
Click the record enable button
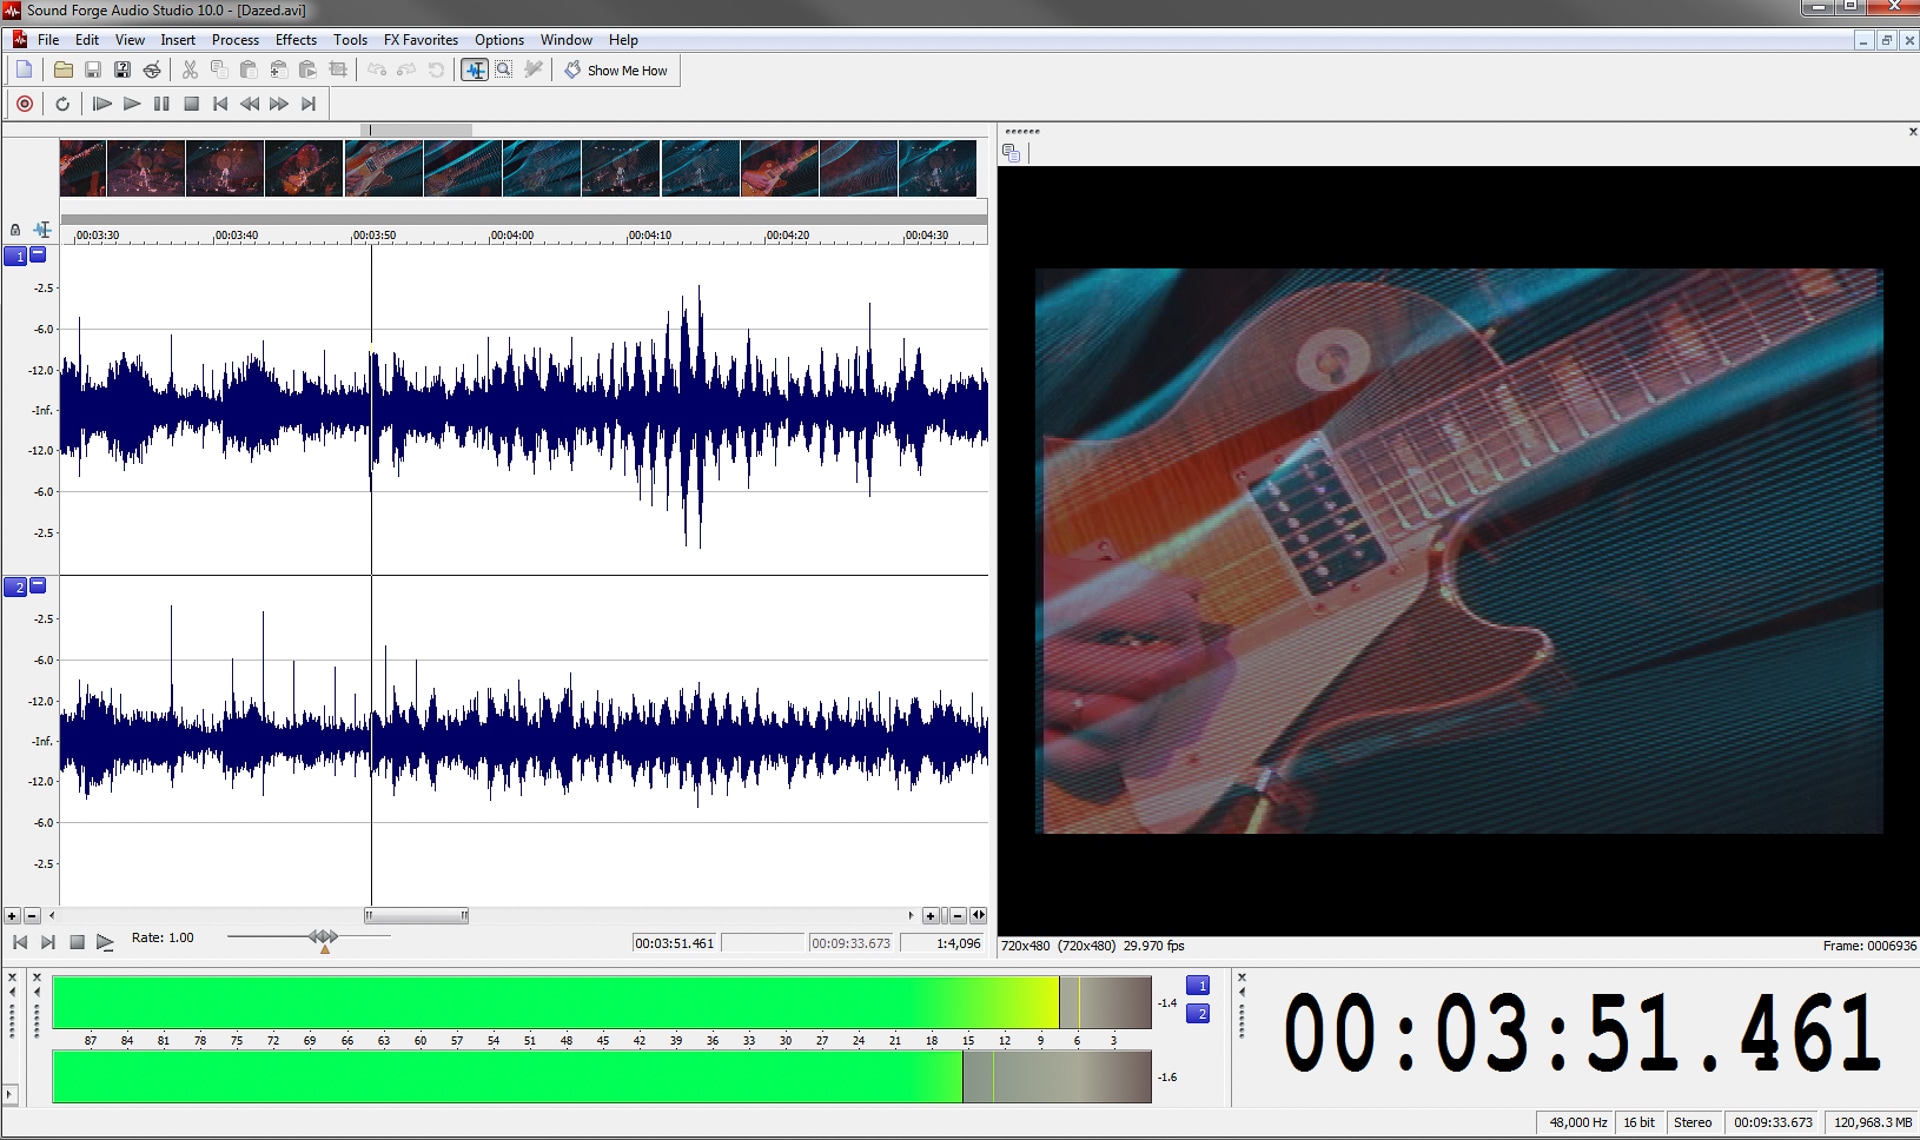coord(24,103)
